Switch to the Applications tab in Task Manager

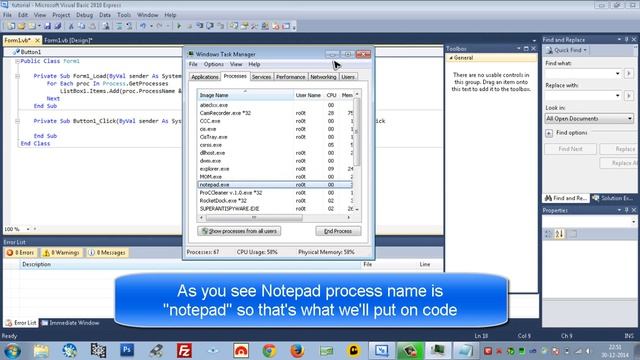coord(205,77)
